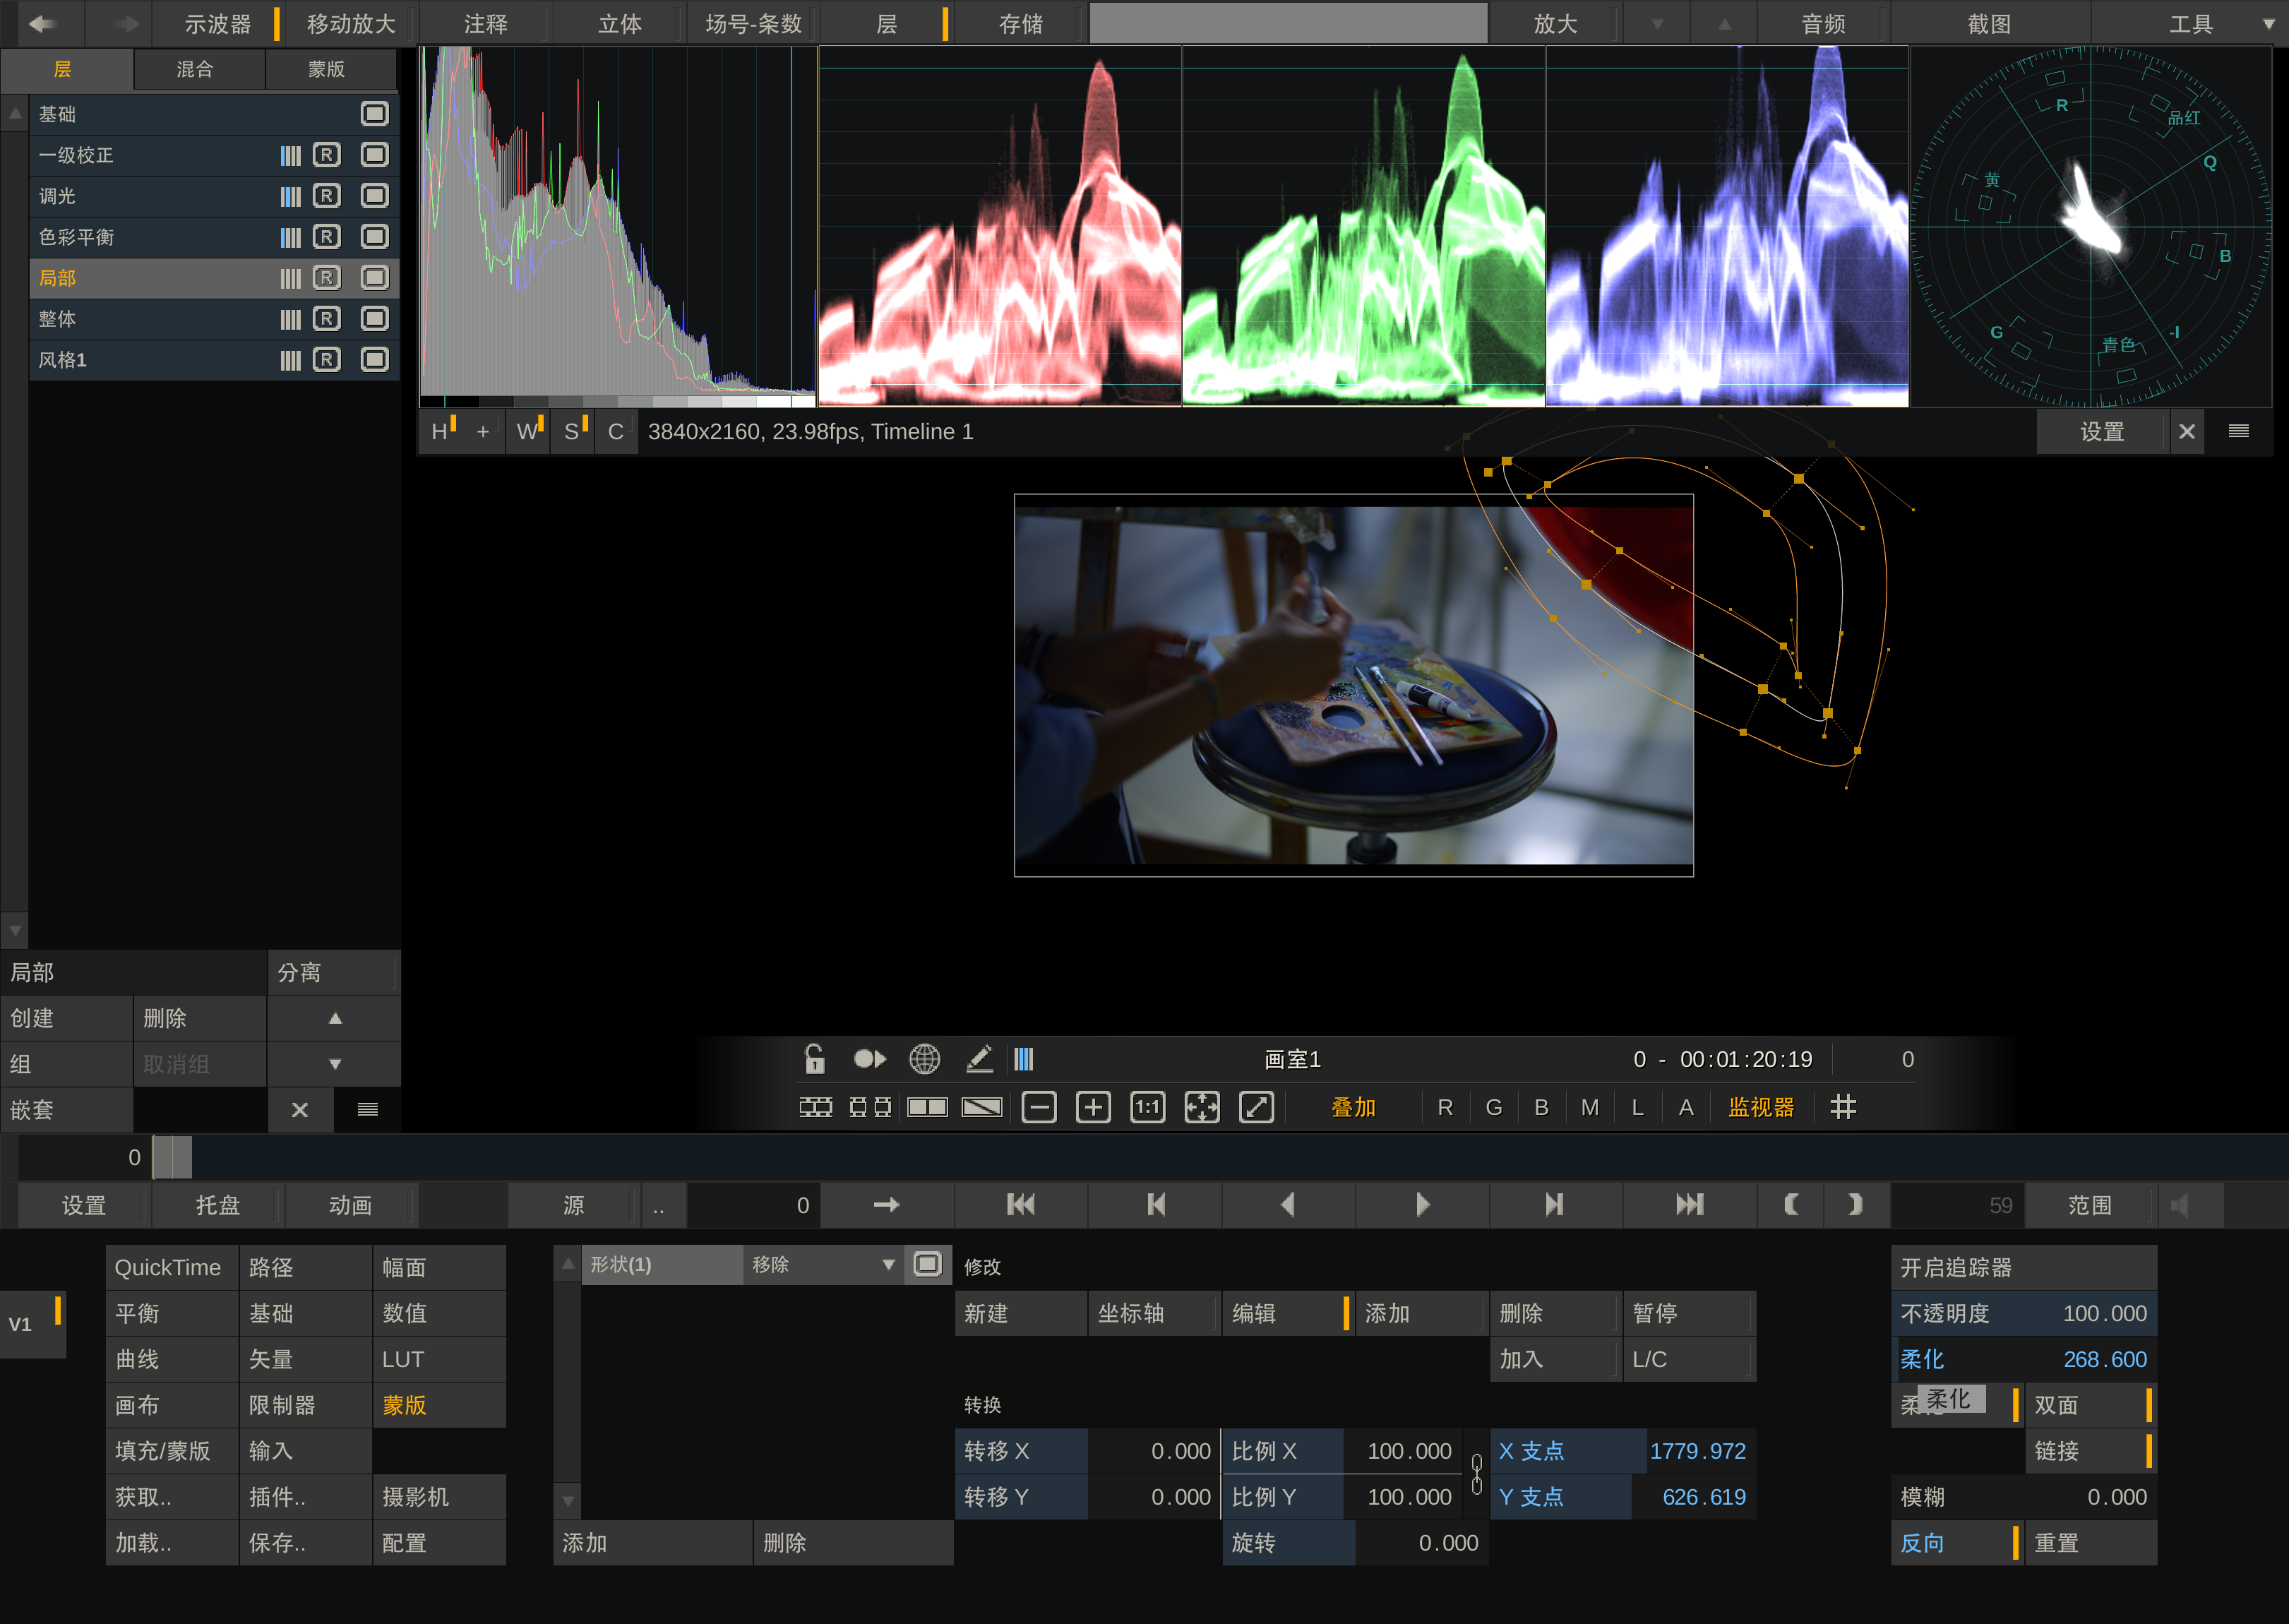Image resolution: width=2289 pixels, height=1624 pixels.
Task: Move layer down with the down arrow
Action: tap(335, 1064)
